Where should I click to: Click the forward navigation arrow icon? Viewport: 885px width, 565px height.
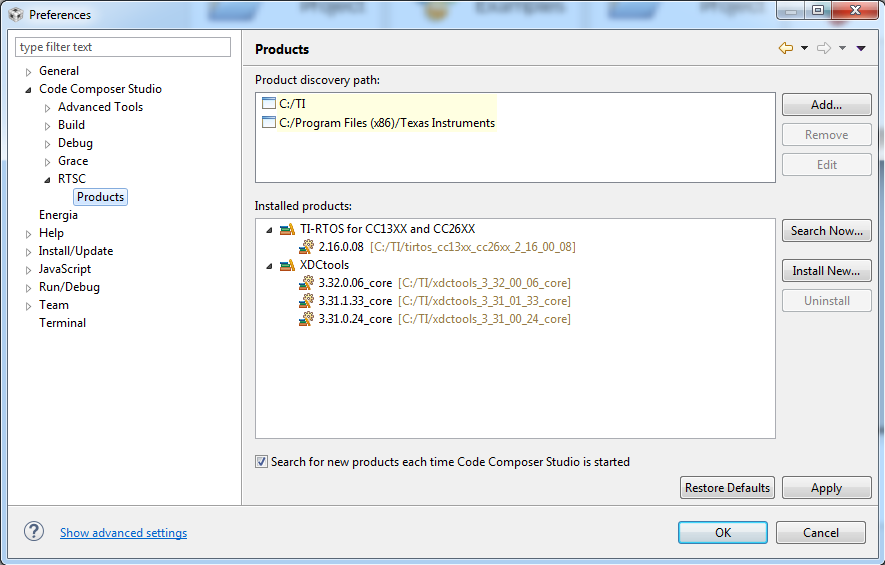point(823,49)
